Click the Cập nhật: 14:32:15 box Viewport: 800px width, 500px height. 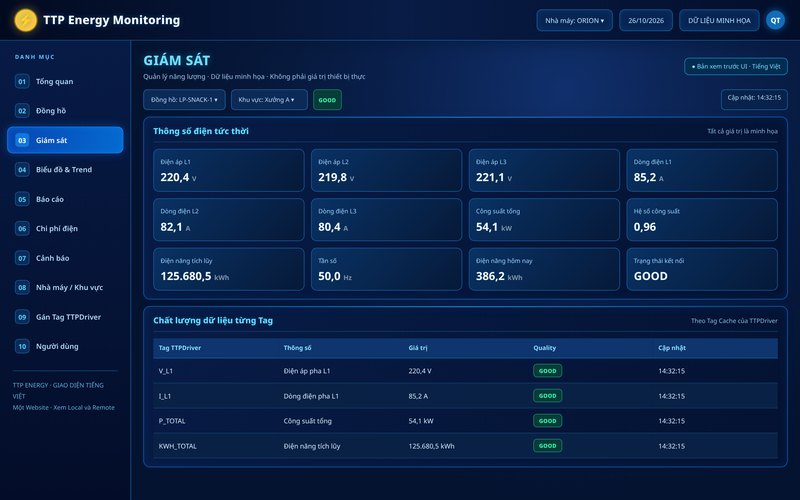754,99
